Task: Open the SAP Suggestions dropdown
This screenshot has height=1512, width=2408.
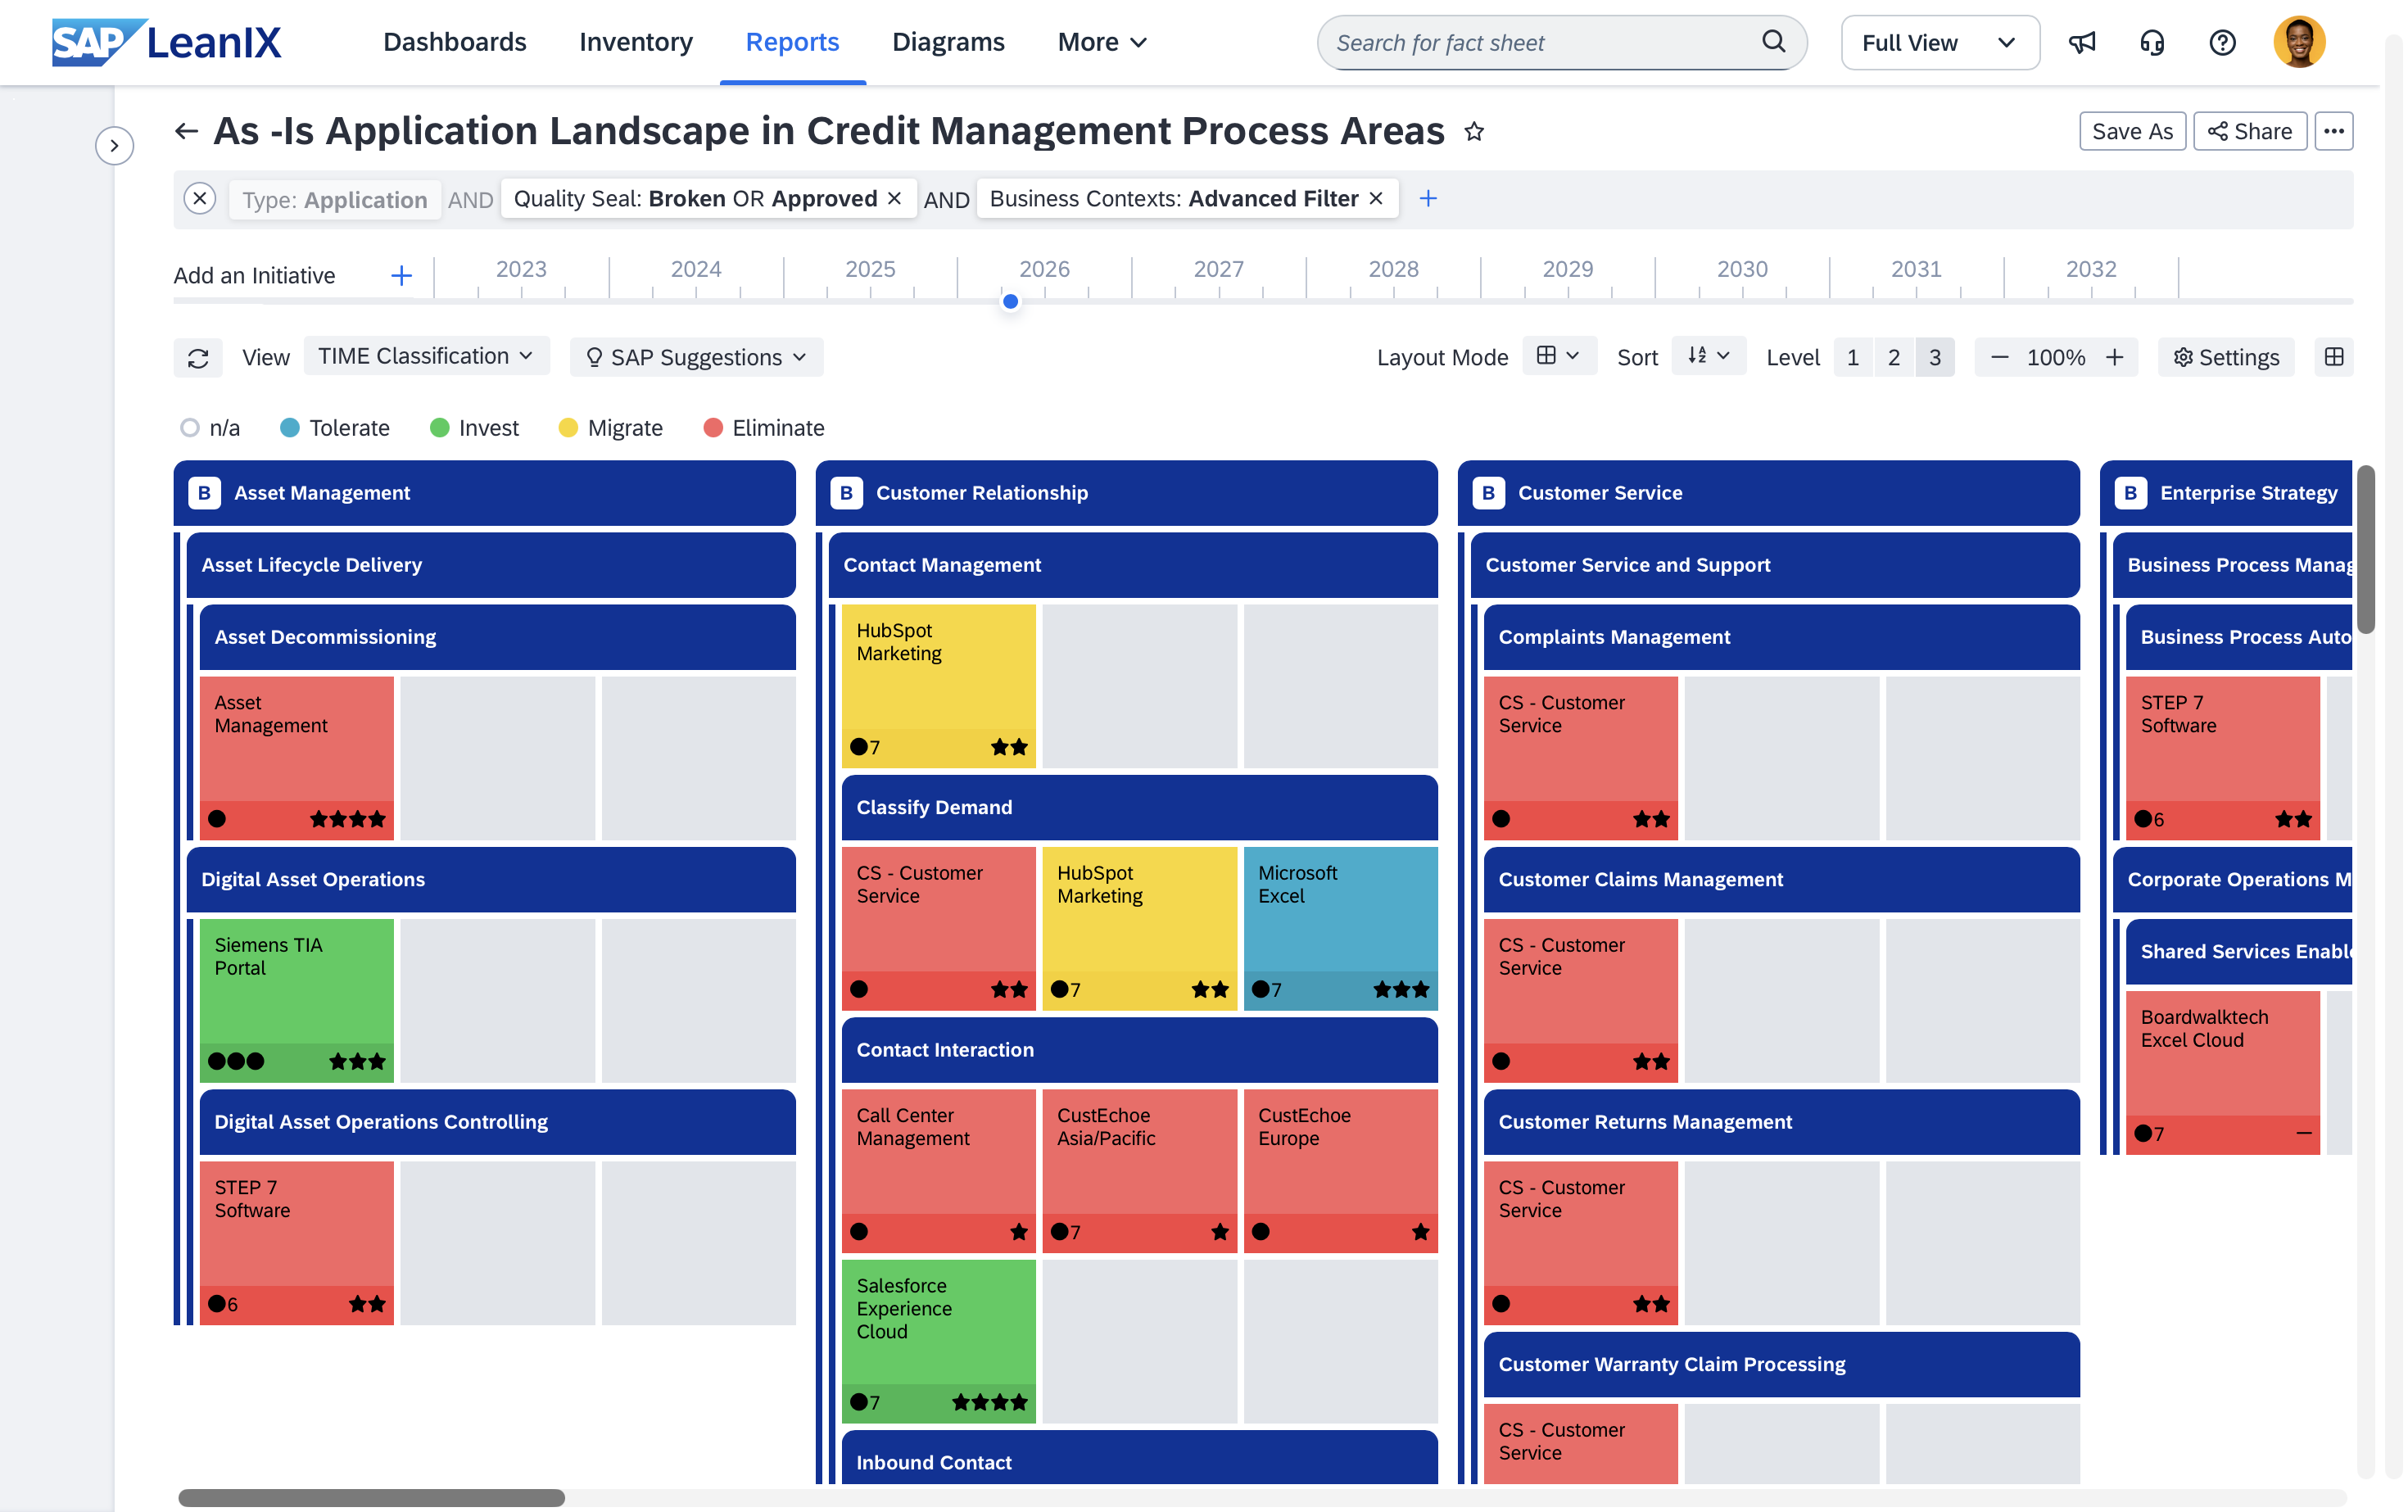Action: (696, 357)
